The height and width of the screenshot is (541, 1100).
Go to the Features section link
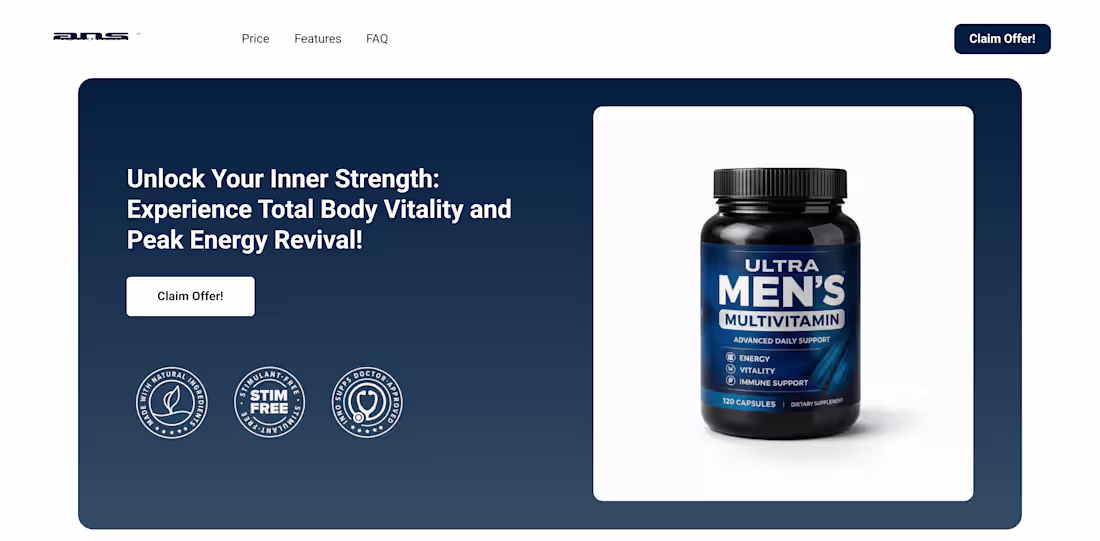tap(318, 39)
